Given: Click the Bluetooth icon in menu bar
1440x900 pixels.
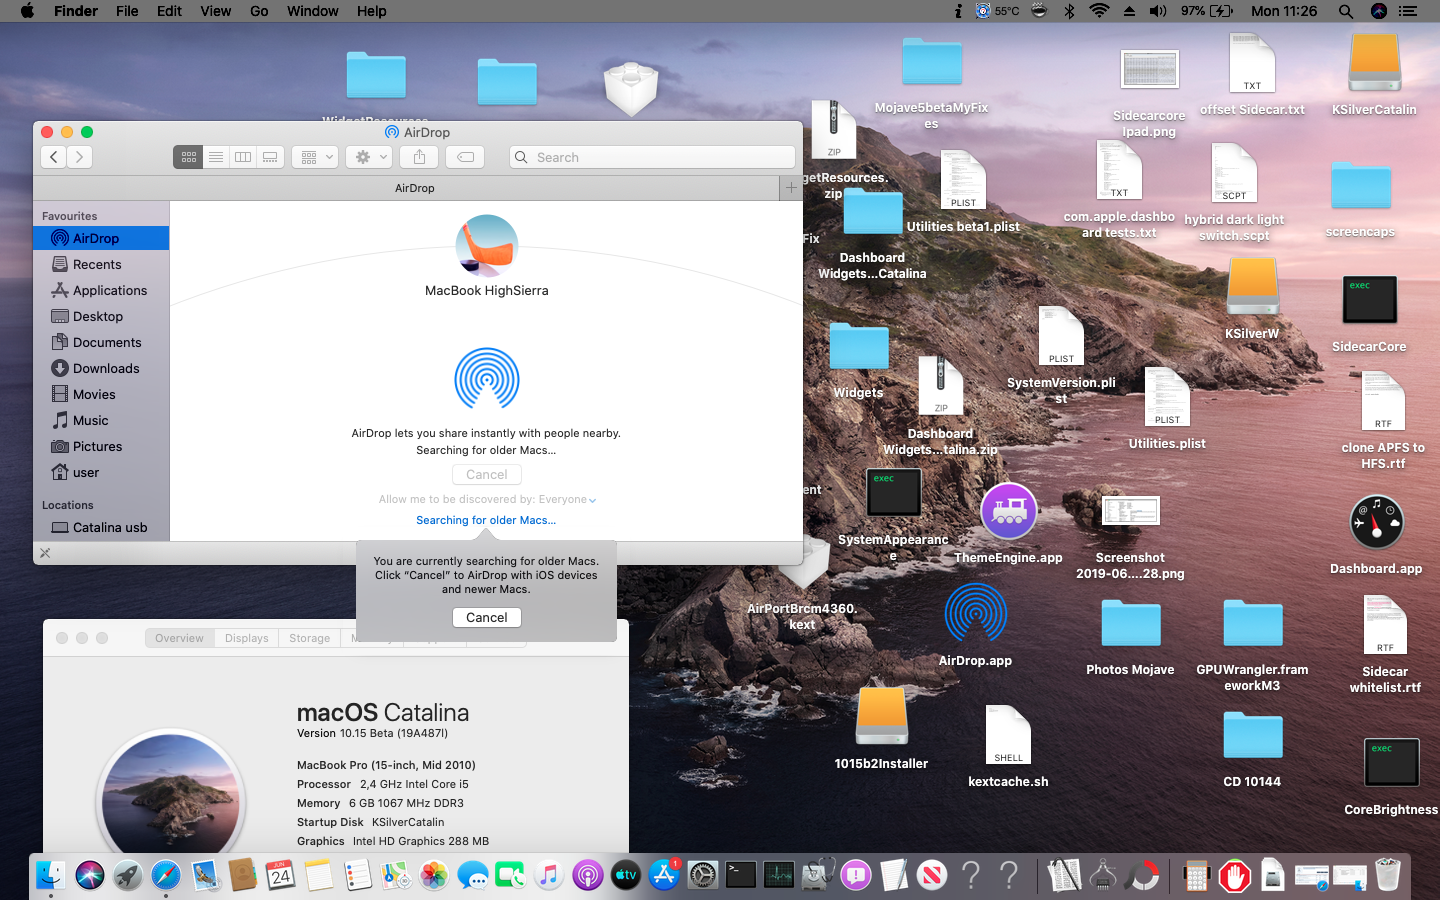Looking at the screenshot, I should [1069, 11].
